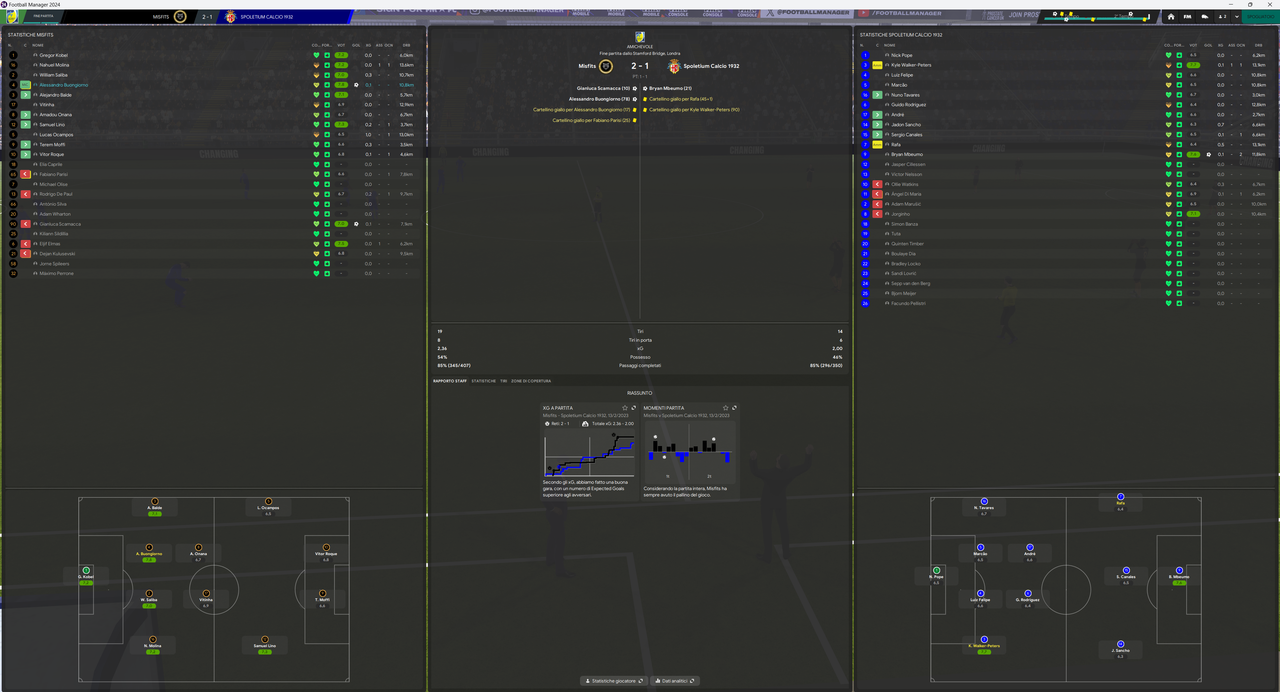1280x692 pixels.
Task: Open the Tiri tab
Action: pyautogui.click(x=504, y=381)
